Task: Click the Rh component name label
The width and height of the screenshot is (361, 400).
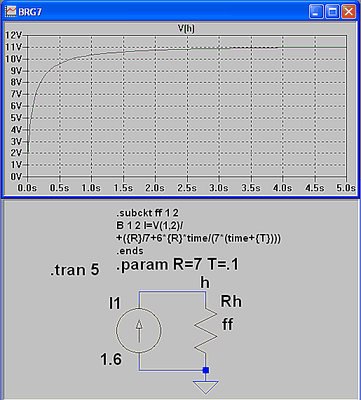Action: point(231,301)
